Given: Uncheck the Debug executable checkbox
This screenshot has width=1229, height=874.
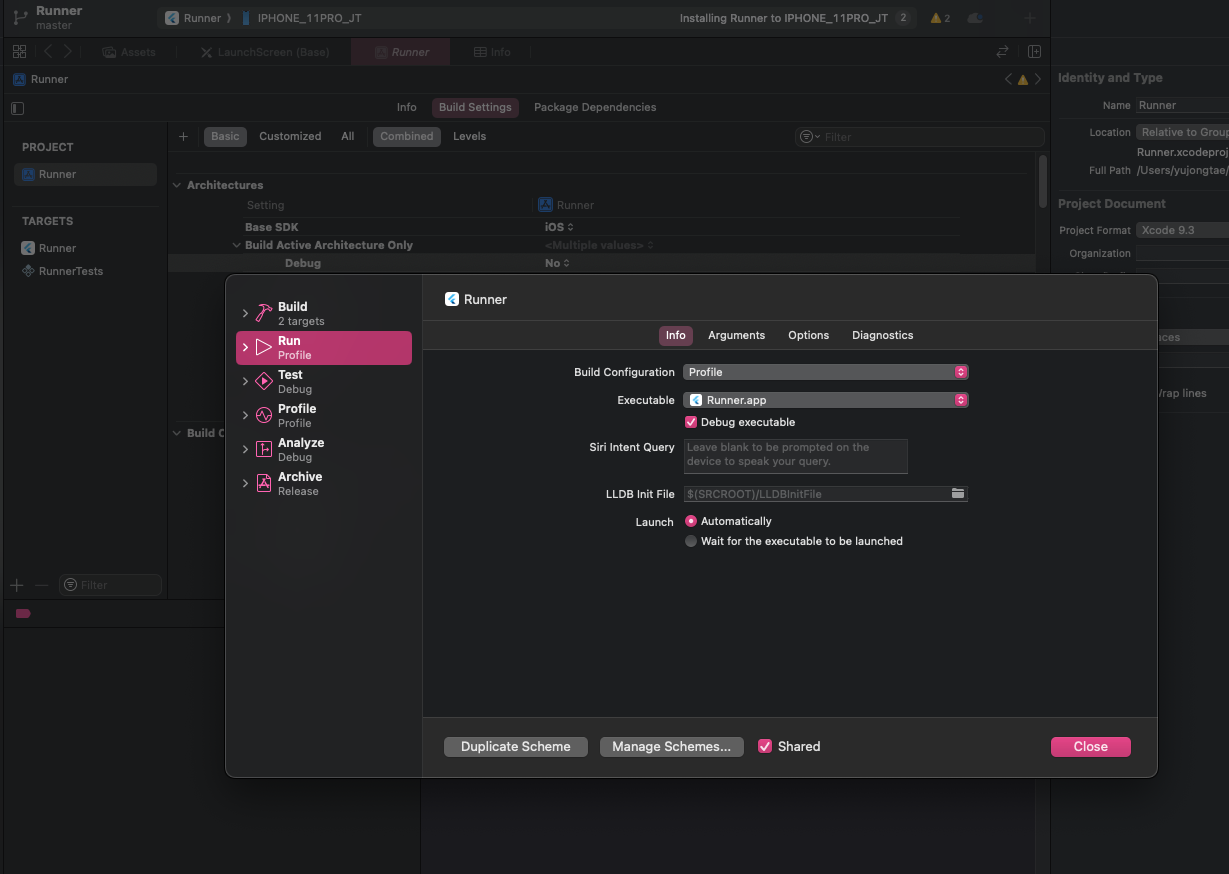Looking at the screenshot, I should pyautogui.click(x=691, y=422).
